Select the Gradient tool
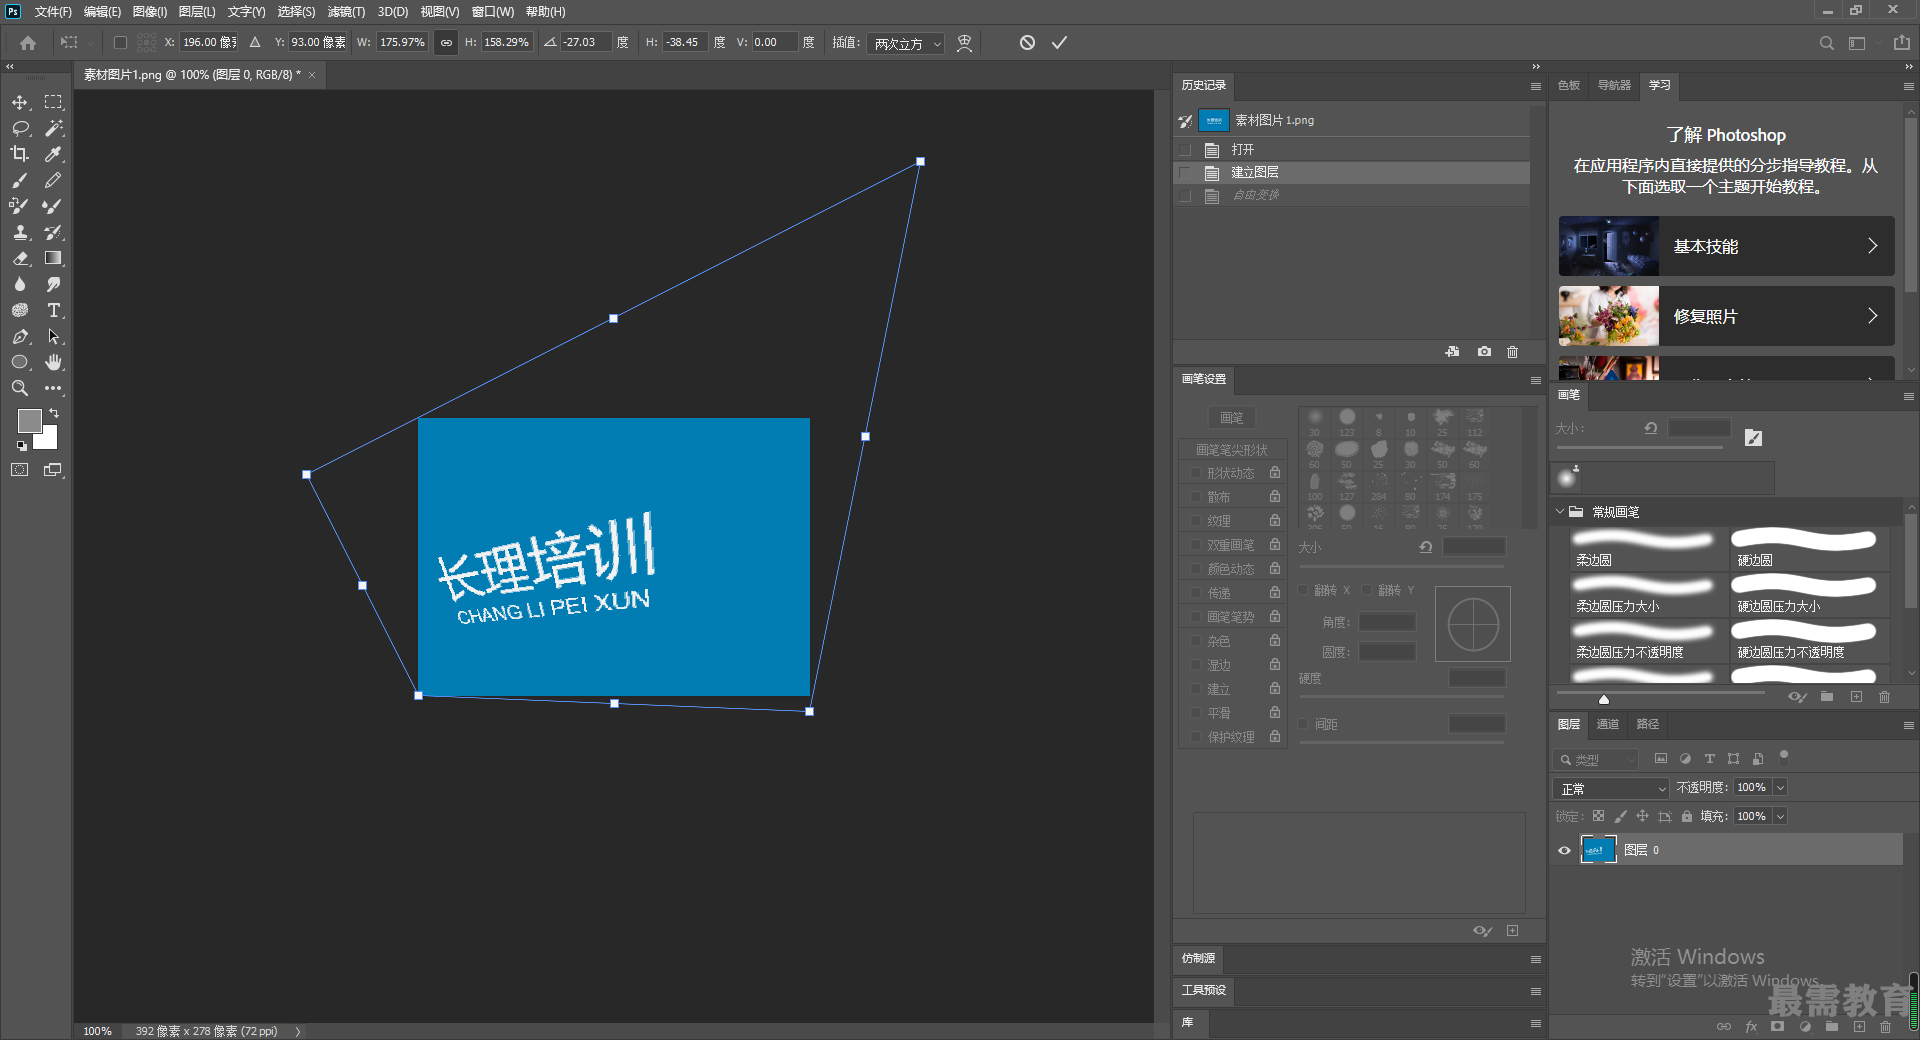1920x1040 pixels. coord(53,258)
